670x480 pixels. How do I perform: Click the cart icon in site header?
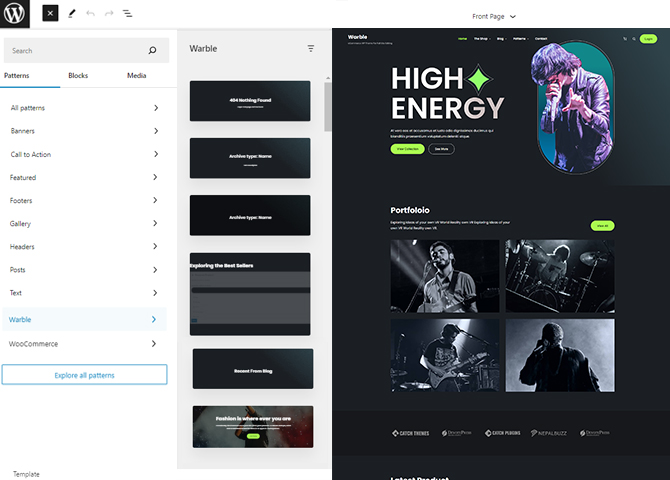625,39
